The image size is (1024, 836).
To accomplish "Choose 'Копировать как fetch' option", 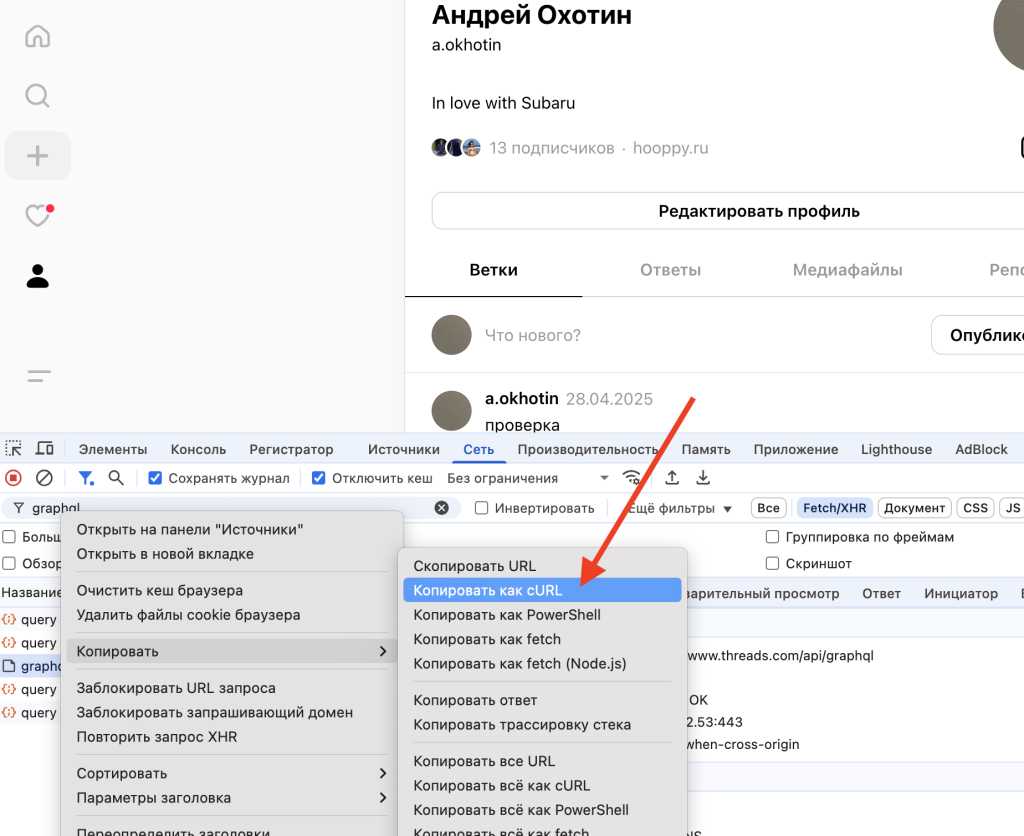I will tap(487, 639).
